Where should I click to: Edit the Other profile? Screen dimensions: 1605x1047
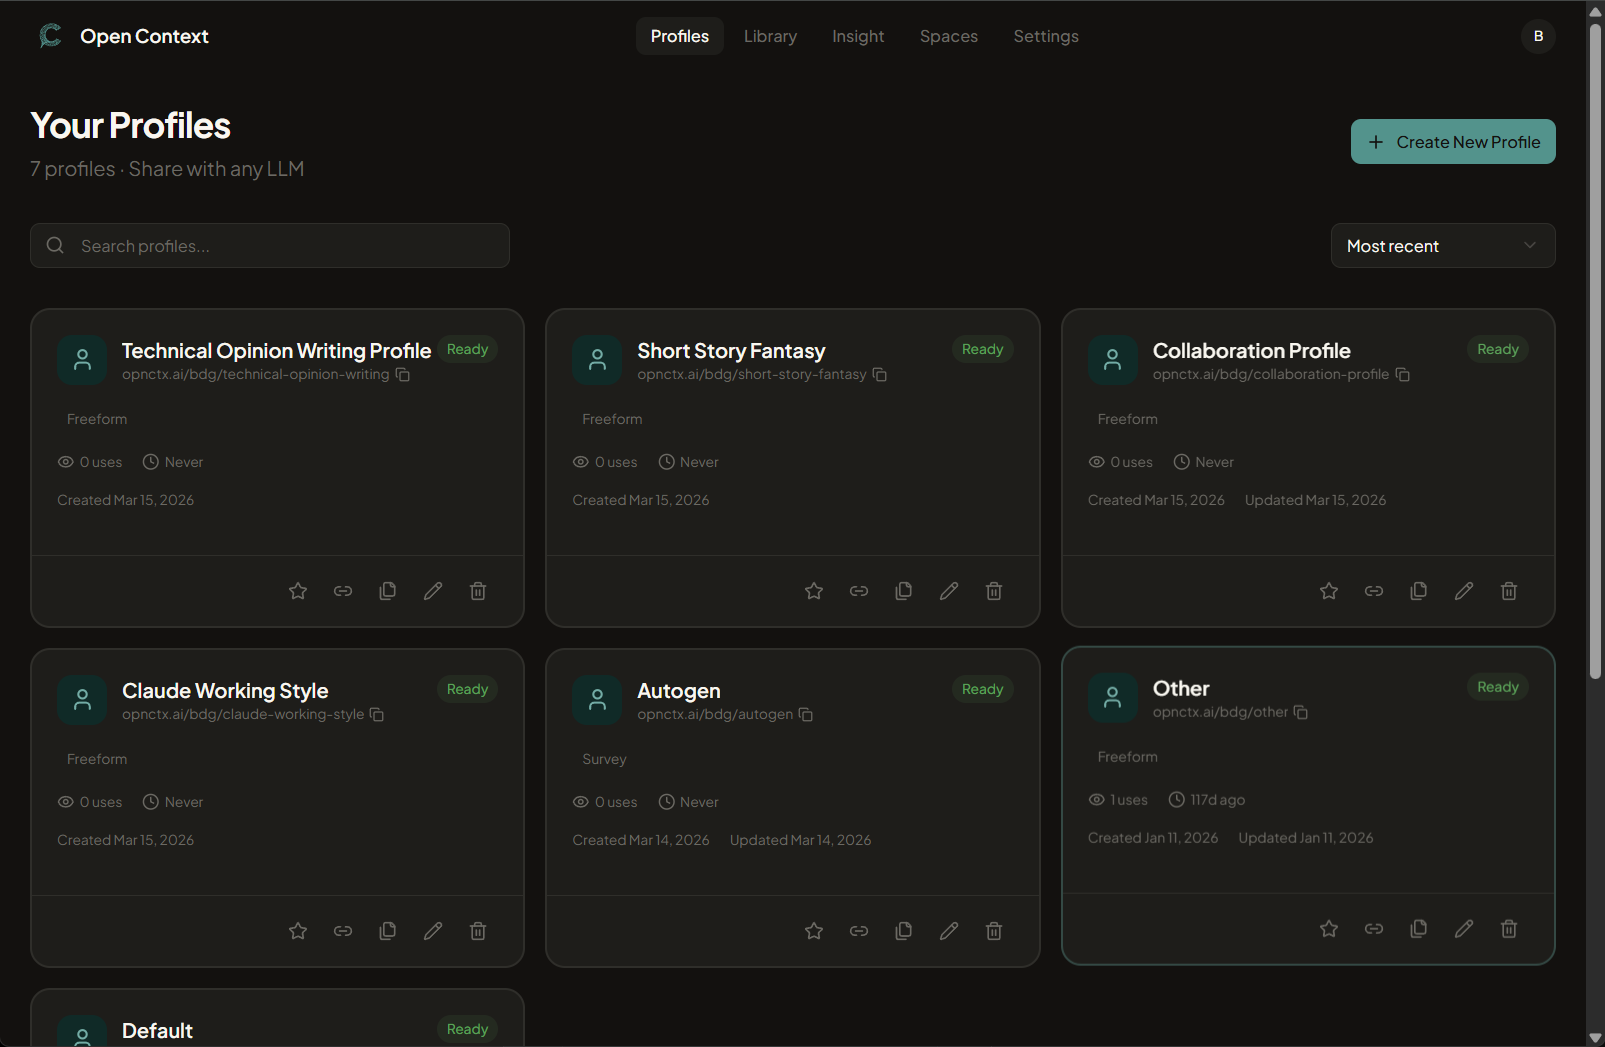click(x=1464, y=929)
